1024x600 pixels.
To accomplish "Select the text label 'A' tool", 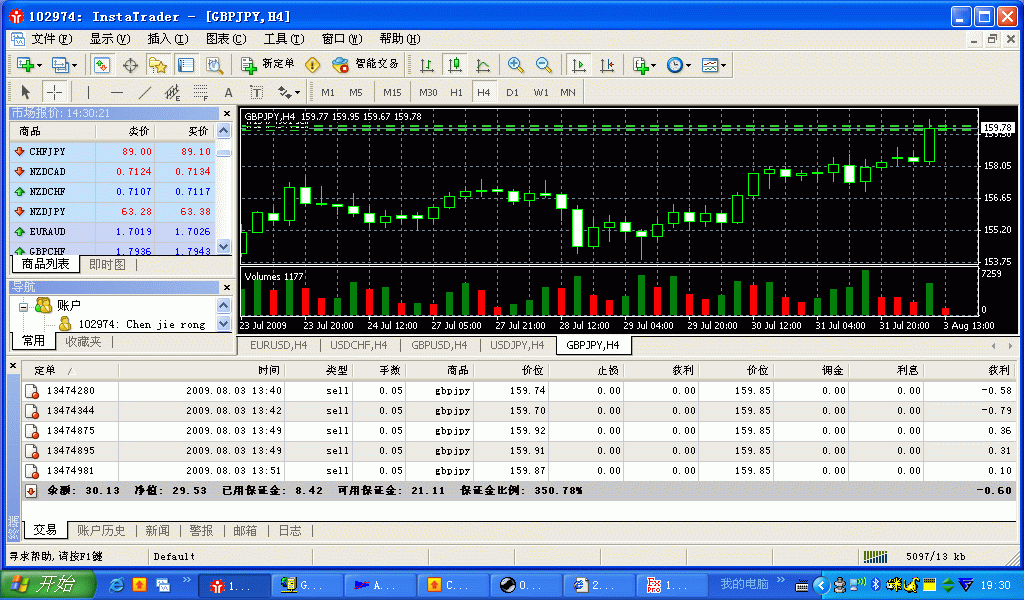I will [228, 93].
